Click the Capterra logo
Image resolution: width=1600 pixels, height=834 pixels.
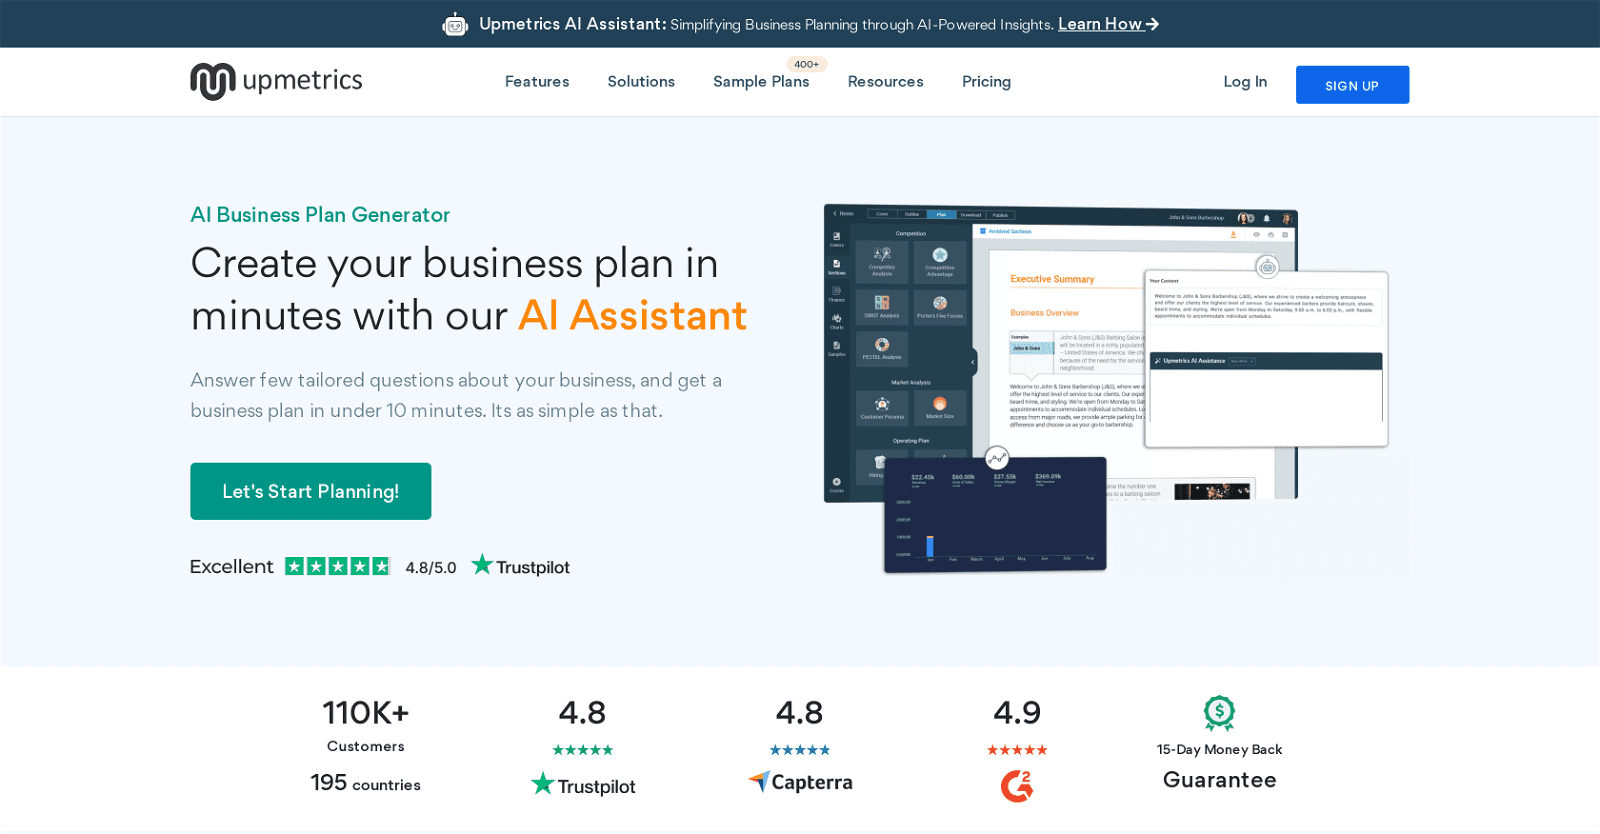(x=800, y=782)
